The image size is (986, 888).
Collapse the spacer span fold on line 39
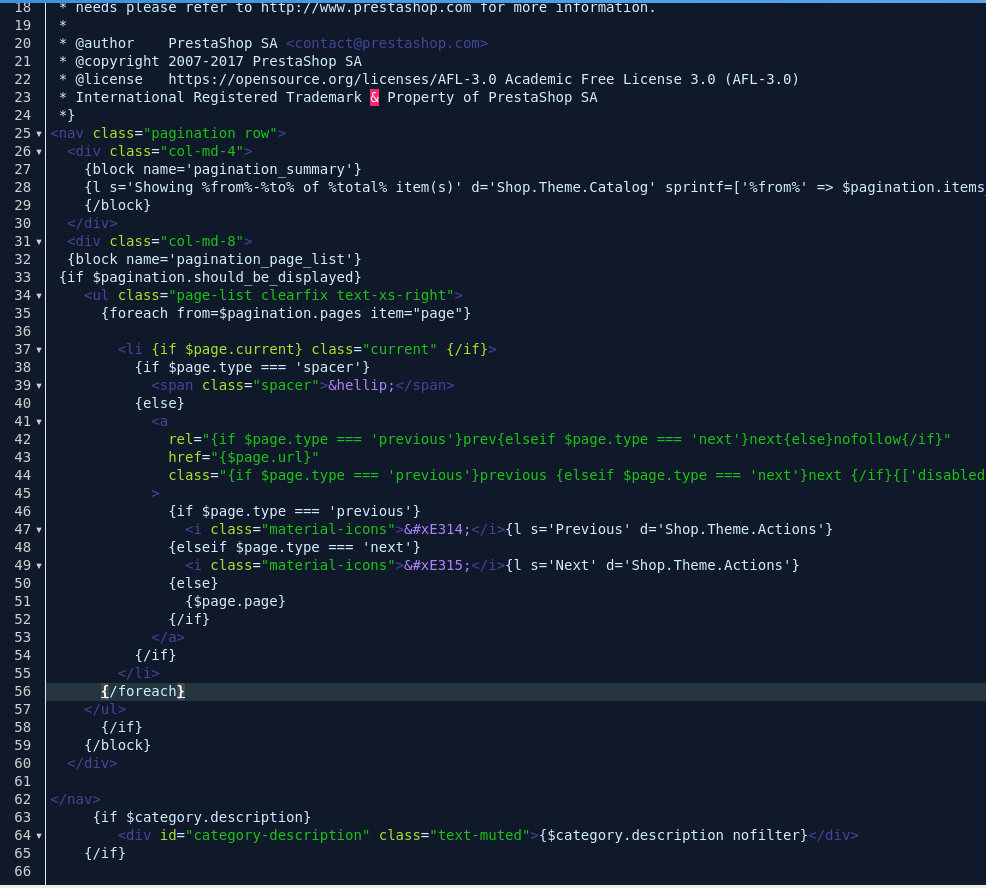tap(39, 386)
